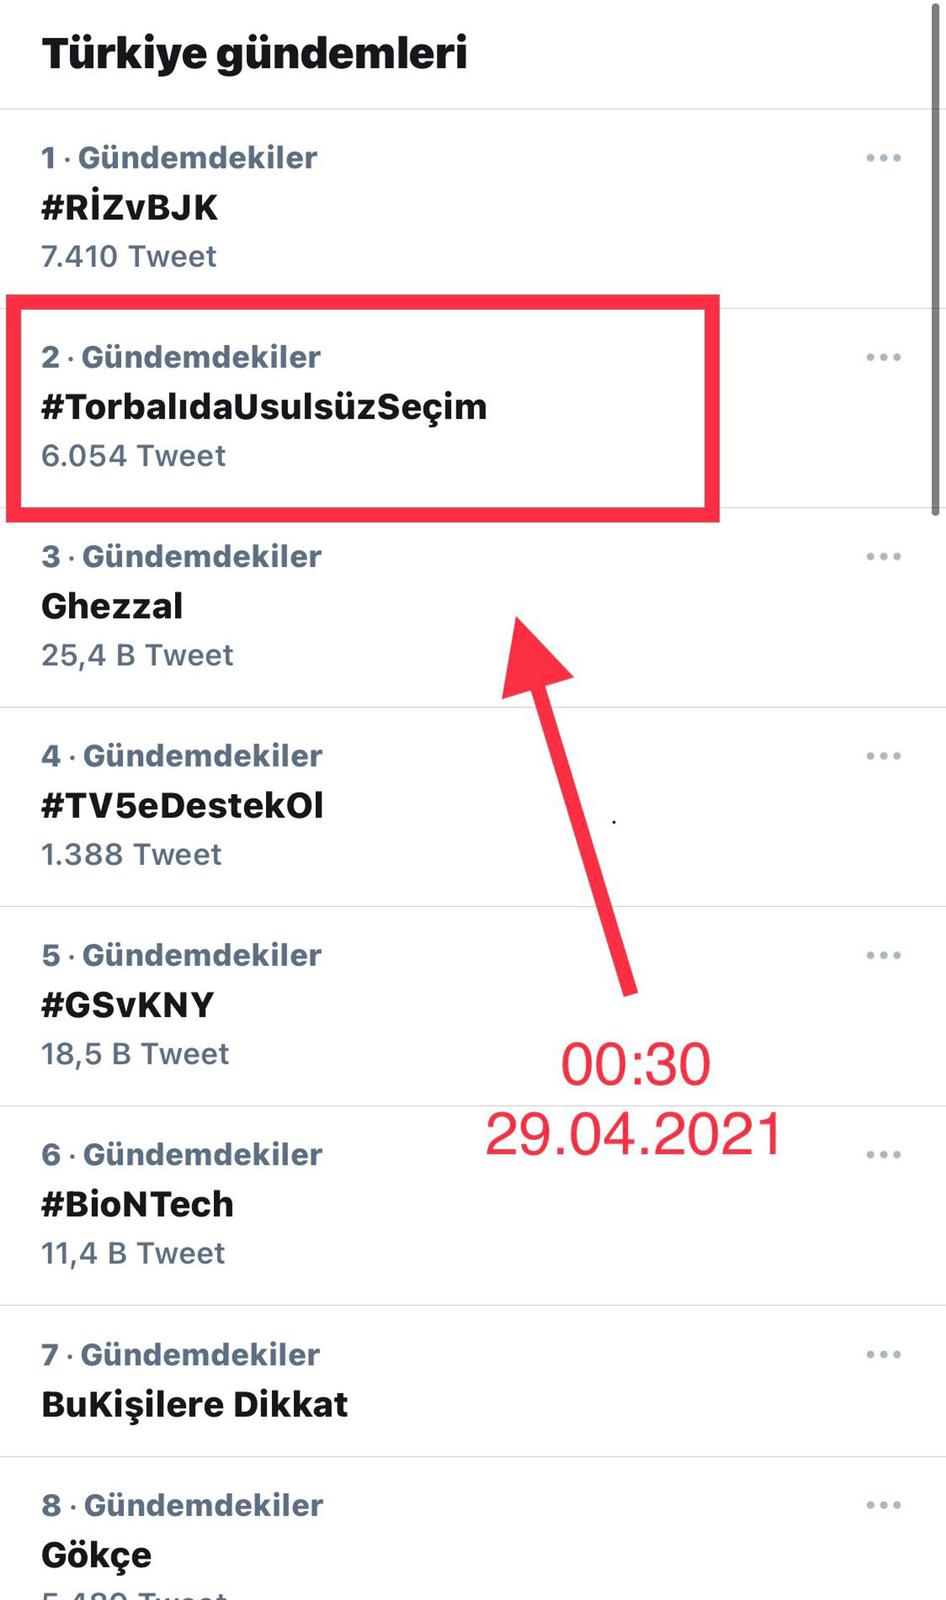
Task: View tweets about Ghezzal
Action: (x=112, y=606)
